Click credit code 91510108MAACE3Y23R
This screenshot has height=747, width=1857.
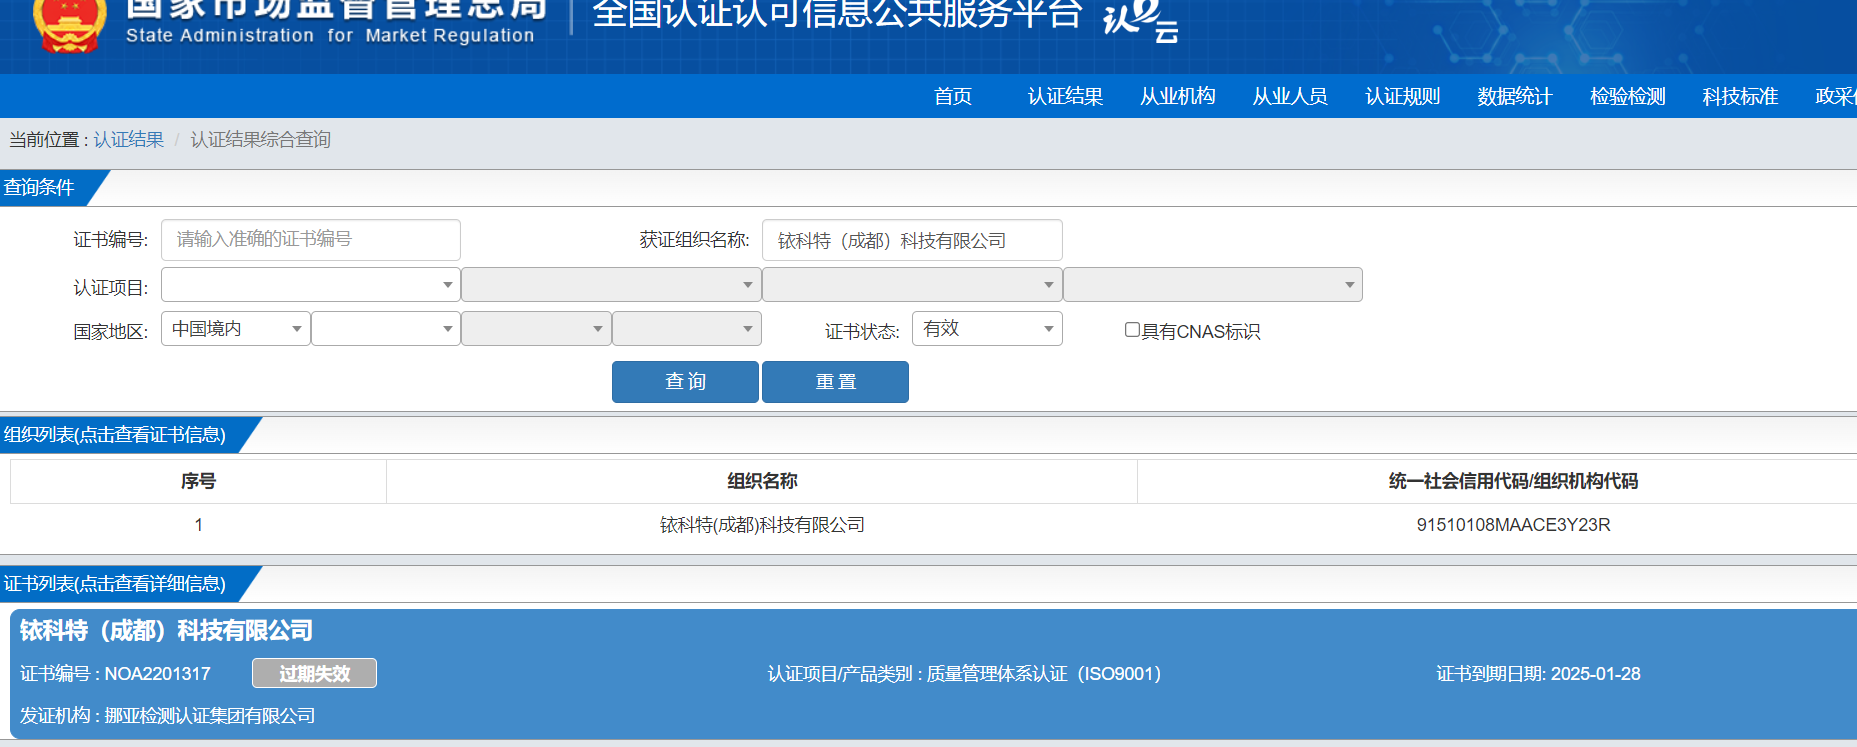1513,525
